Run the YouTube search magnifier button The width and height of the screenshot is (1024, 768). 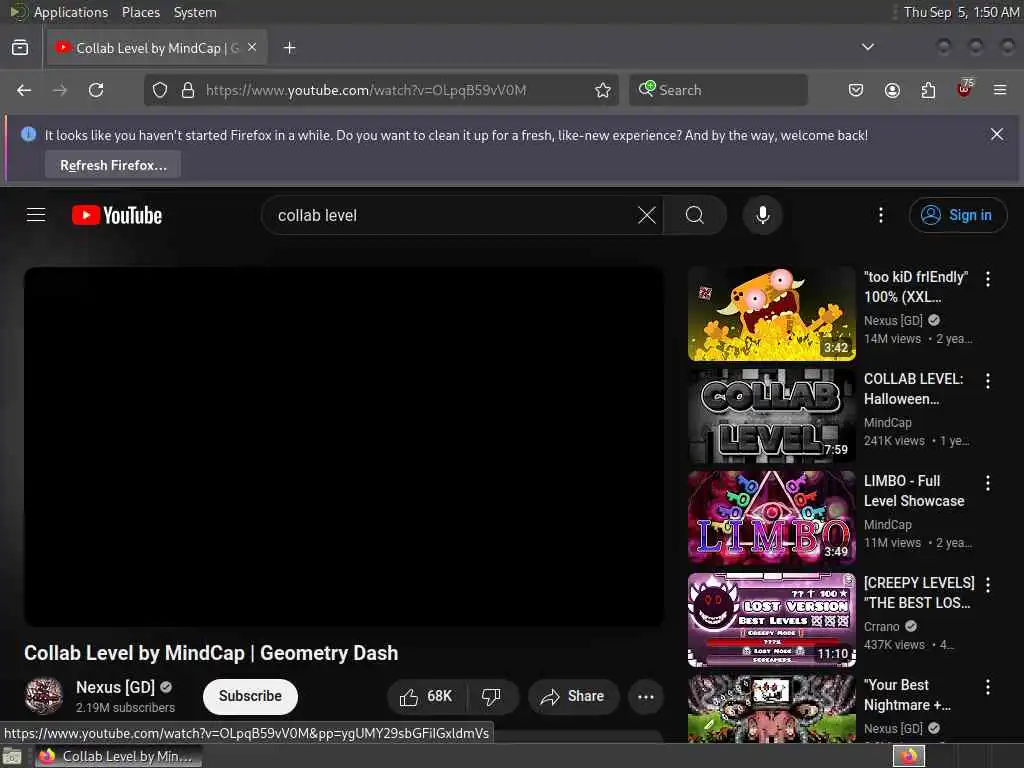[x=695, y=216]
